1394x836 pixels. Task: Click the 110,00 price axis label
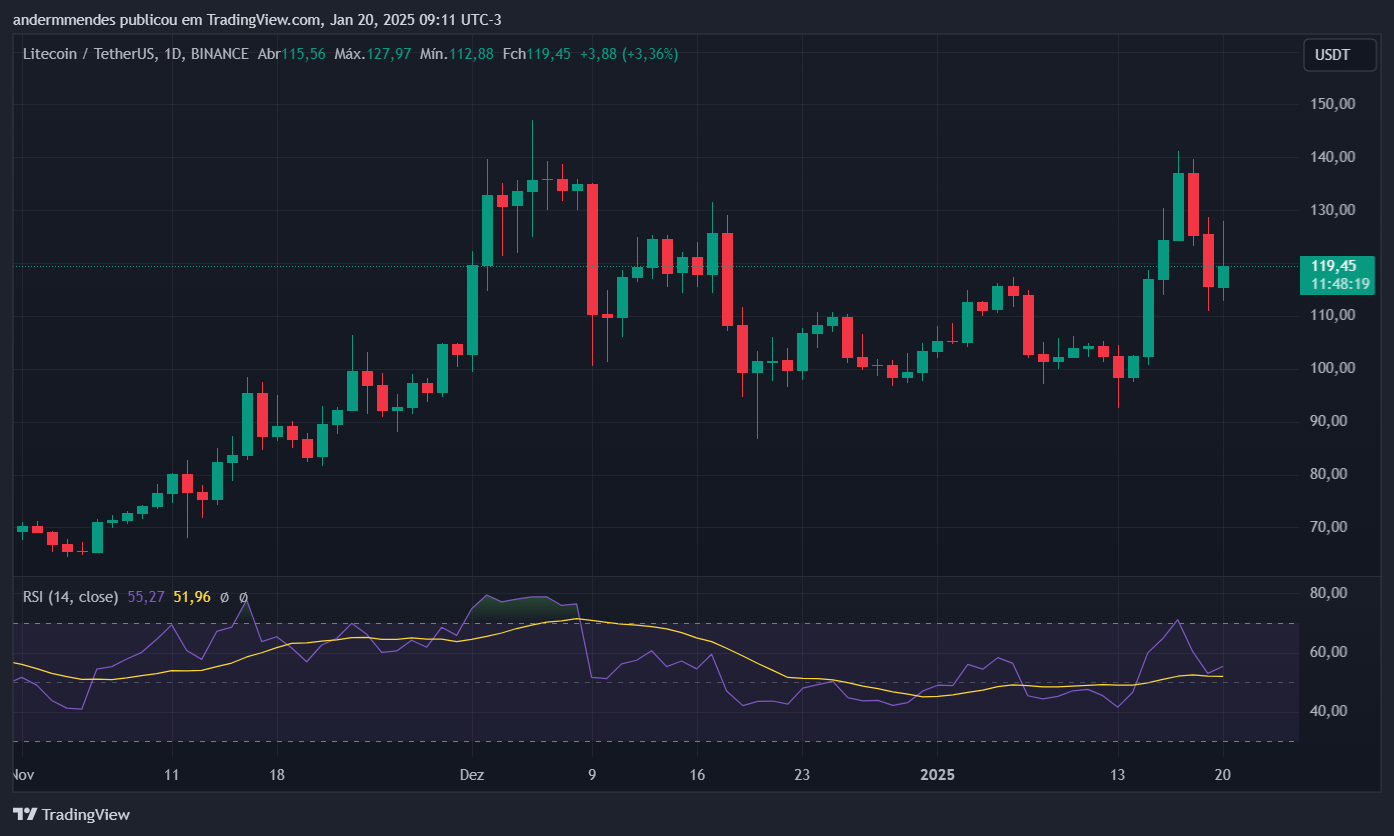tap(1333, 315)
